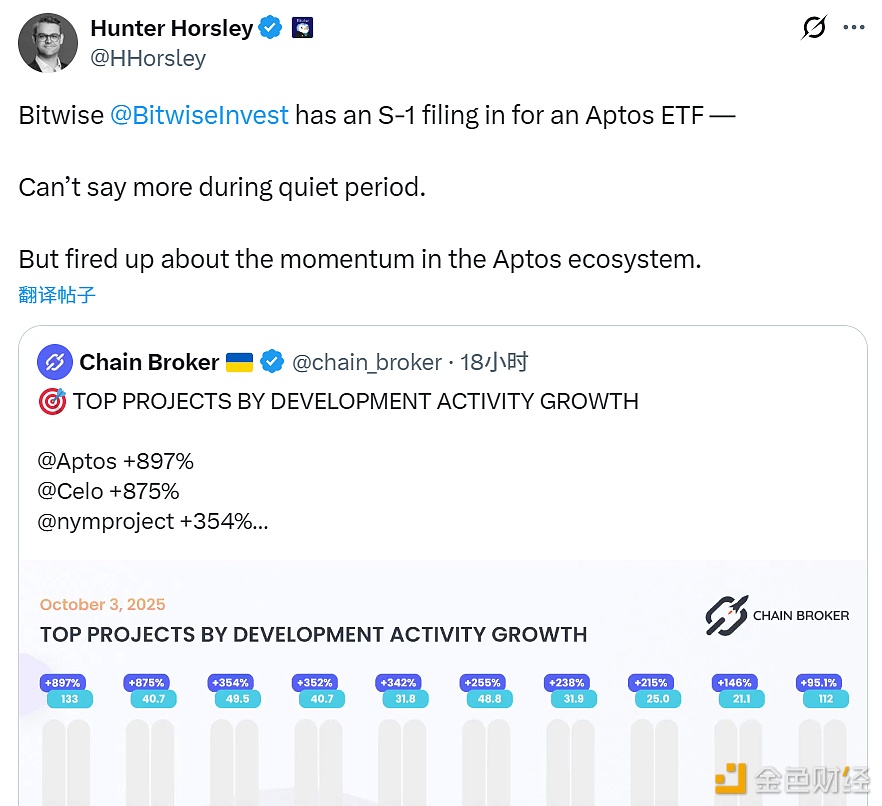This screenshot has width=882, height=806.
Task: Click the 翻译帖子 translate post link
Action: tap(57, 295)
